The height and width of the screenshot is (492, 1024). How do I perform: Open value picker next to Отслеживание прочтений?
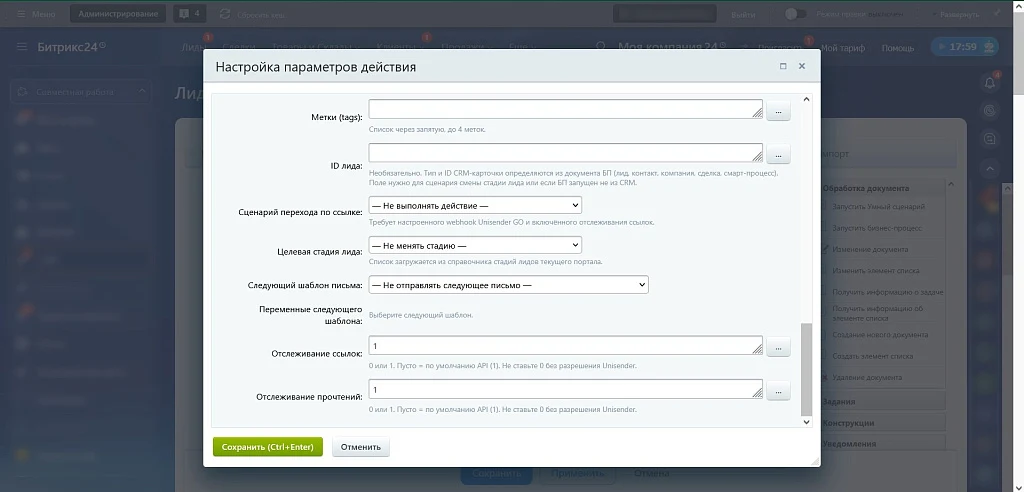(778, 391)
